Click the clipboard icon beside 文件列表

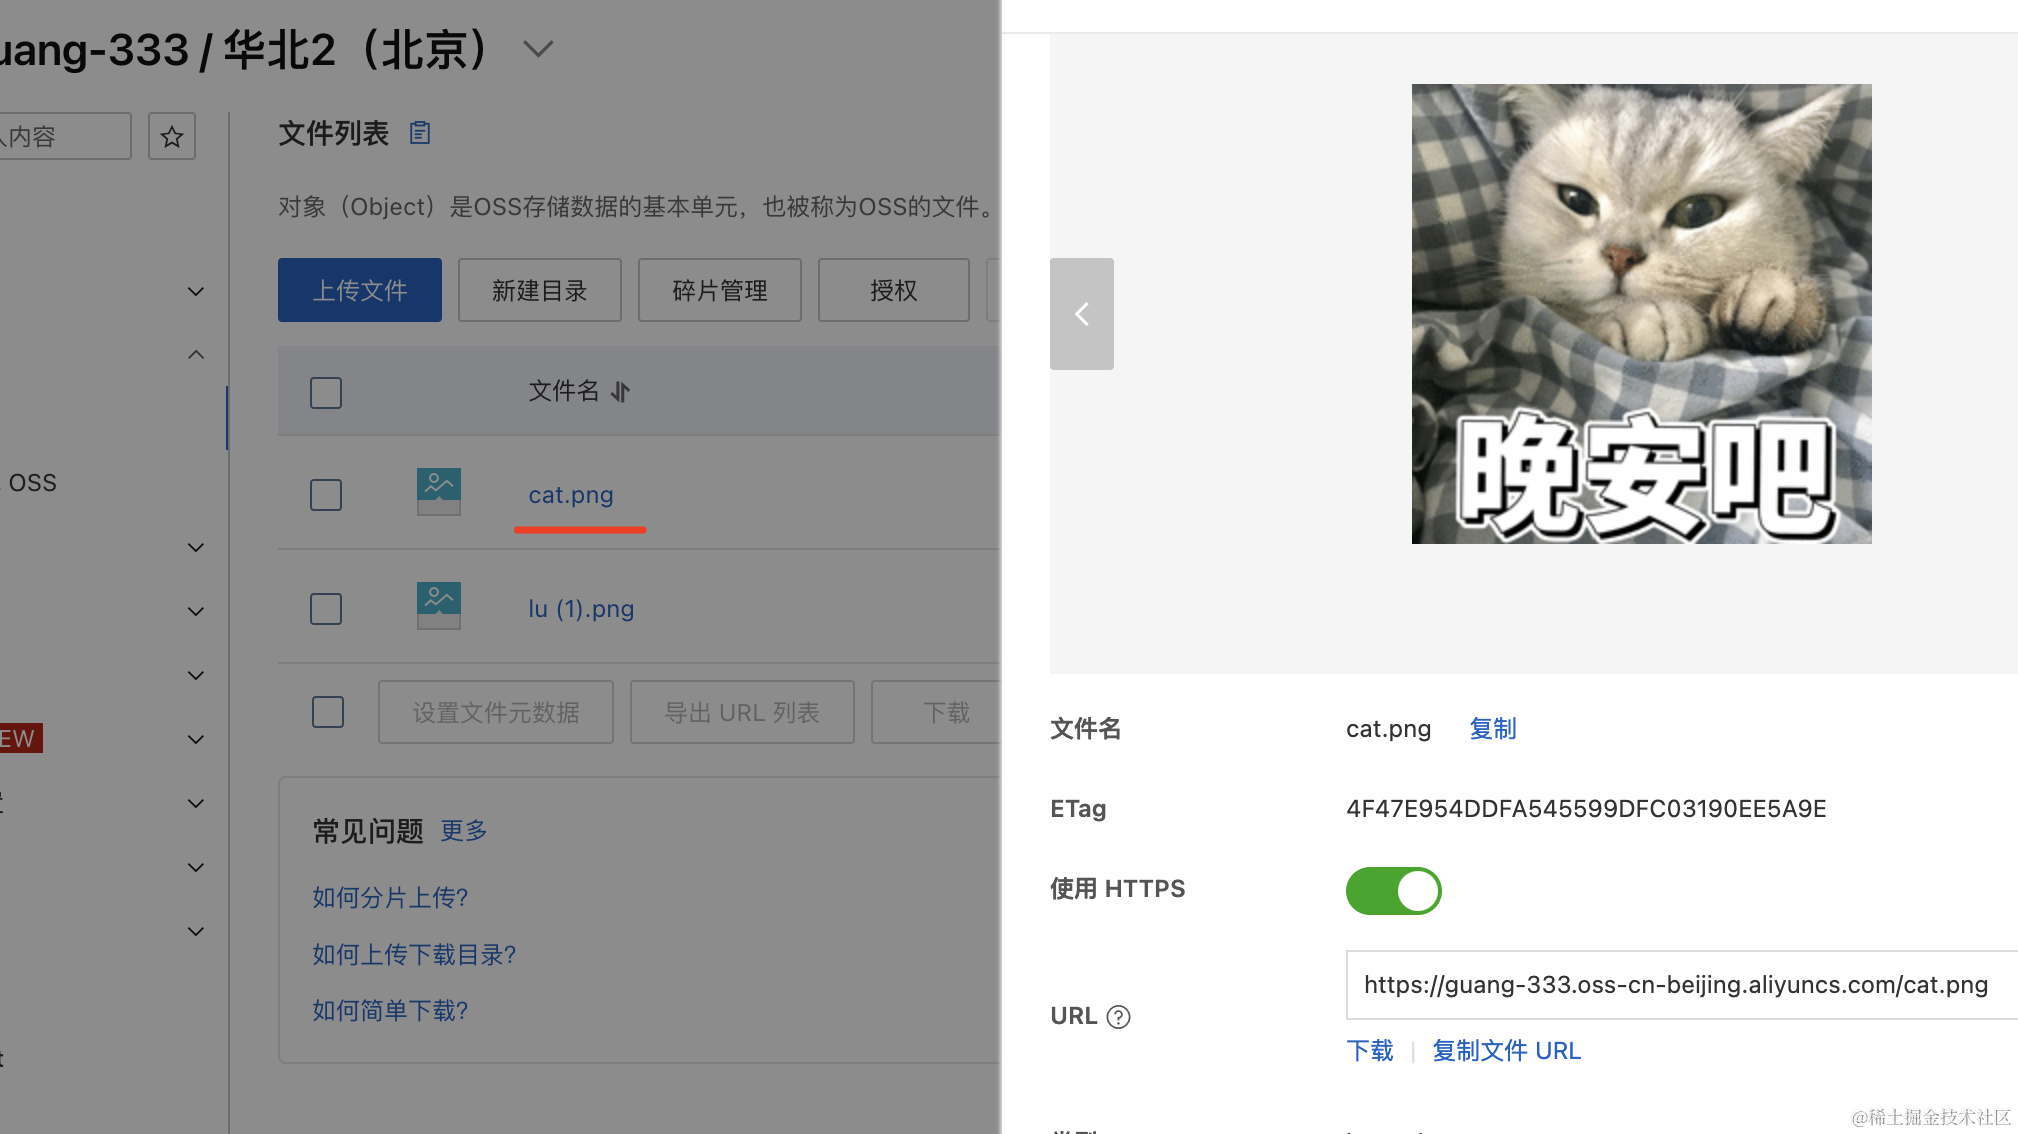[420, 132]
